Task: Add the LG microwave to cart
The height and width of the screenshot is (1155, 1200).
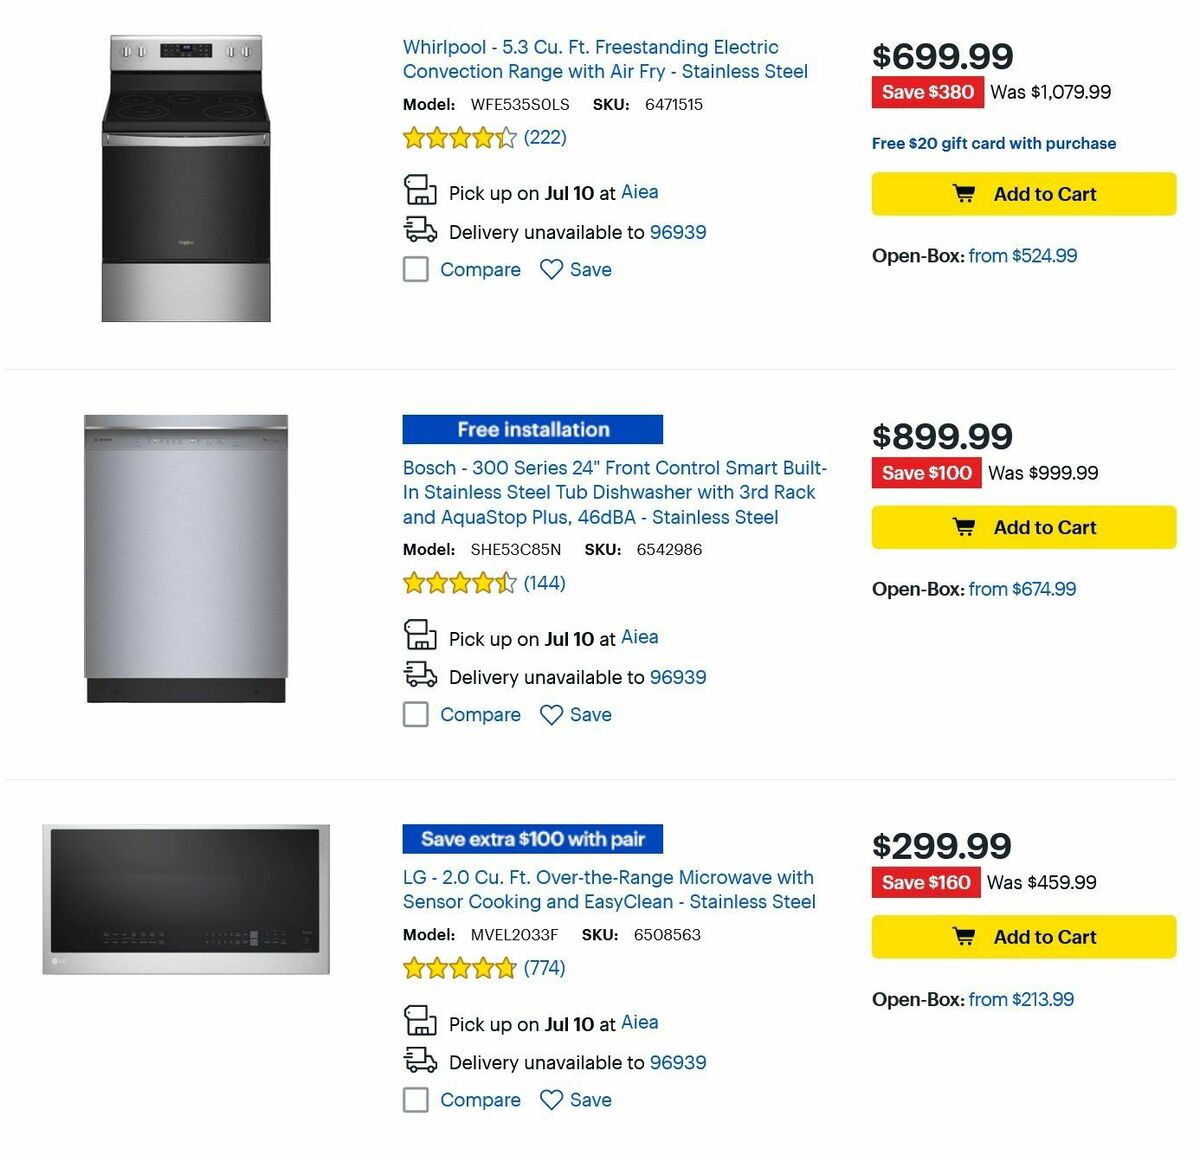Action: pos(1023,937)
